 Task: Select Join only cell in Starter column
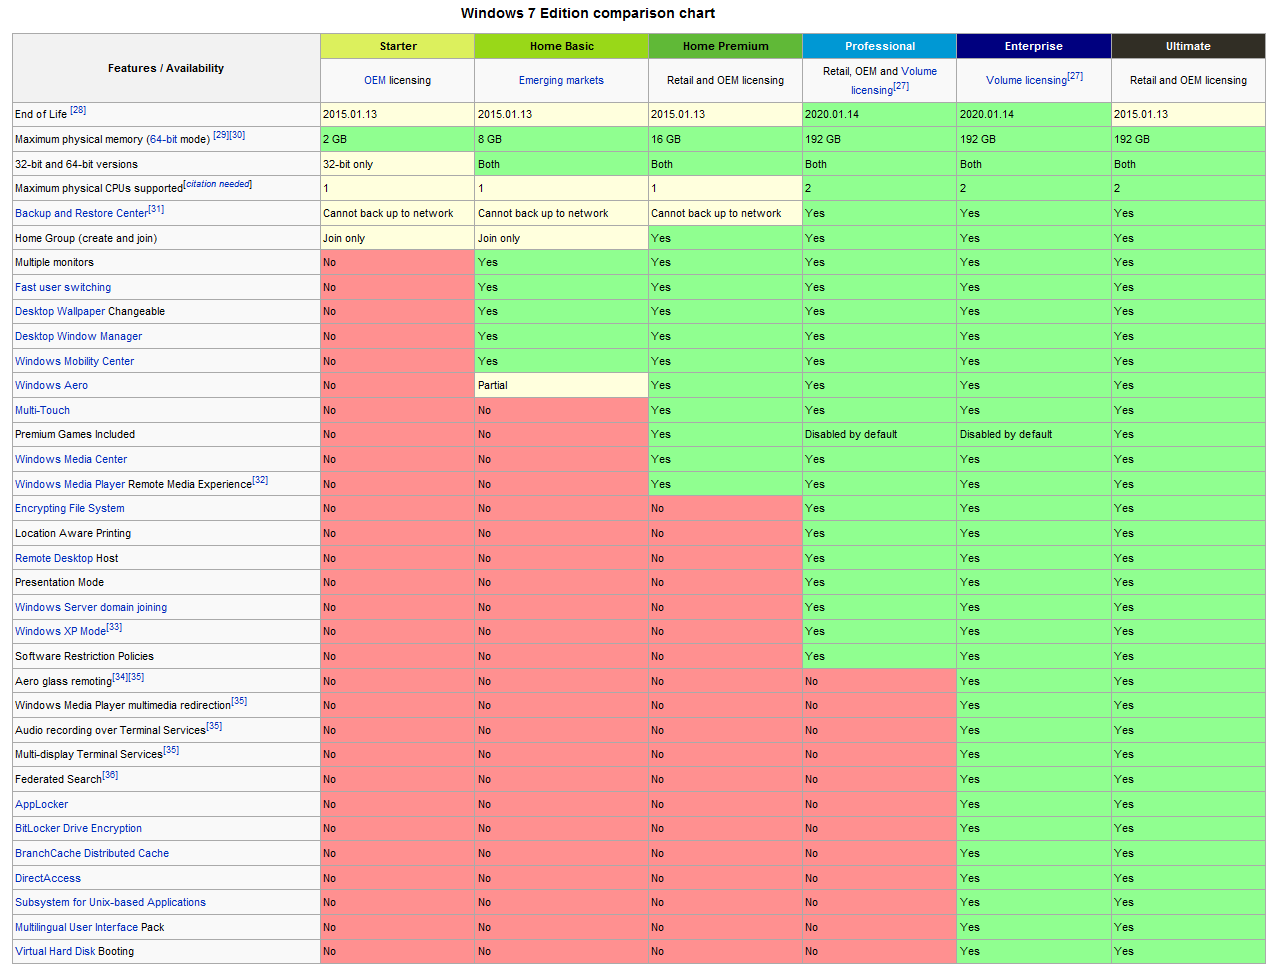tap(398, 238)
